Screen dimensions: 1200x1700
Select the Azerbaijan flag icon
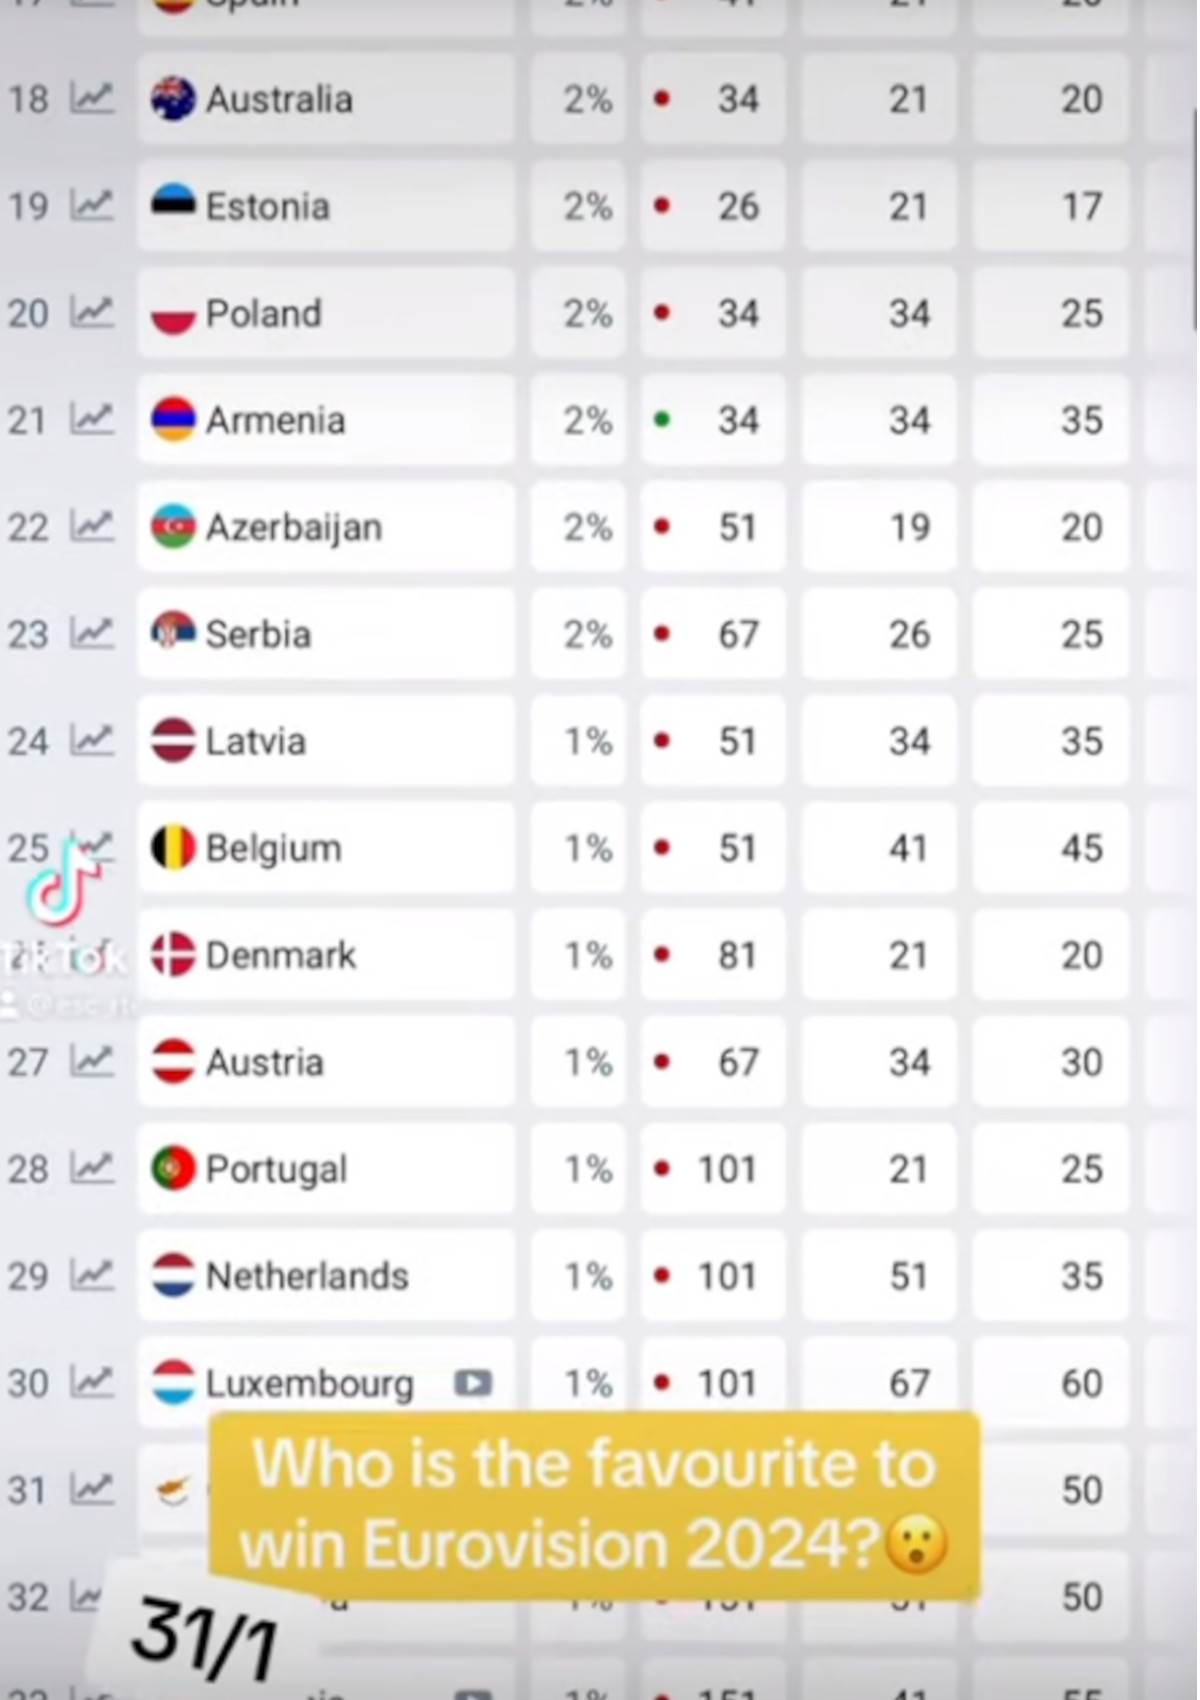173,527
